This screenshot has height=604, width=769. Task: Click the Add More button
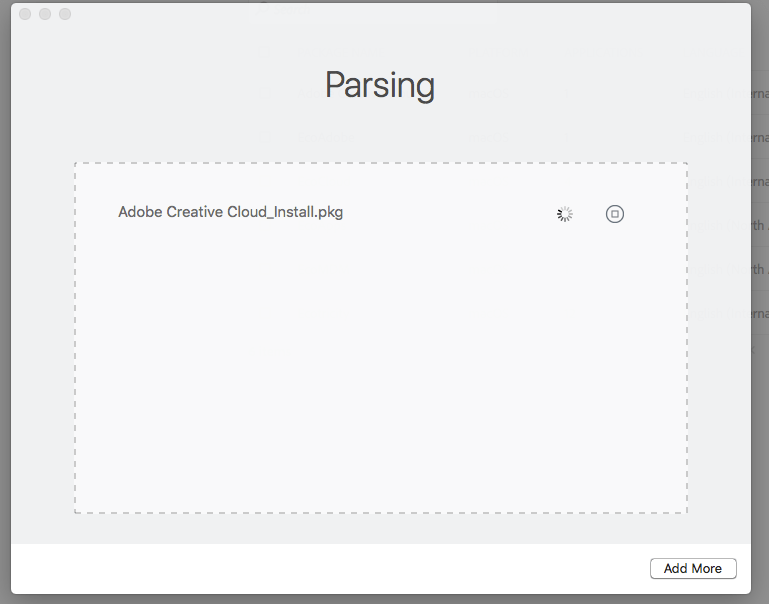pos(693,568)
